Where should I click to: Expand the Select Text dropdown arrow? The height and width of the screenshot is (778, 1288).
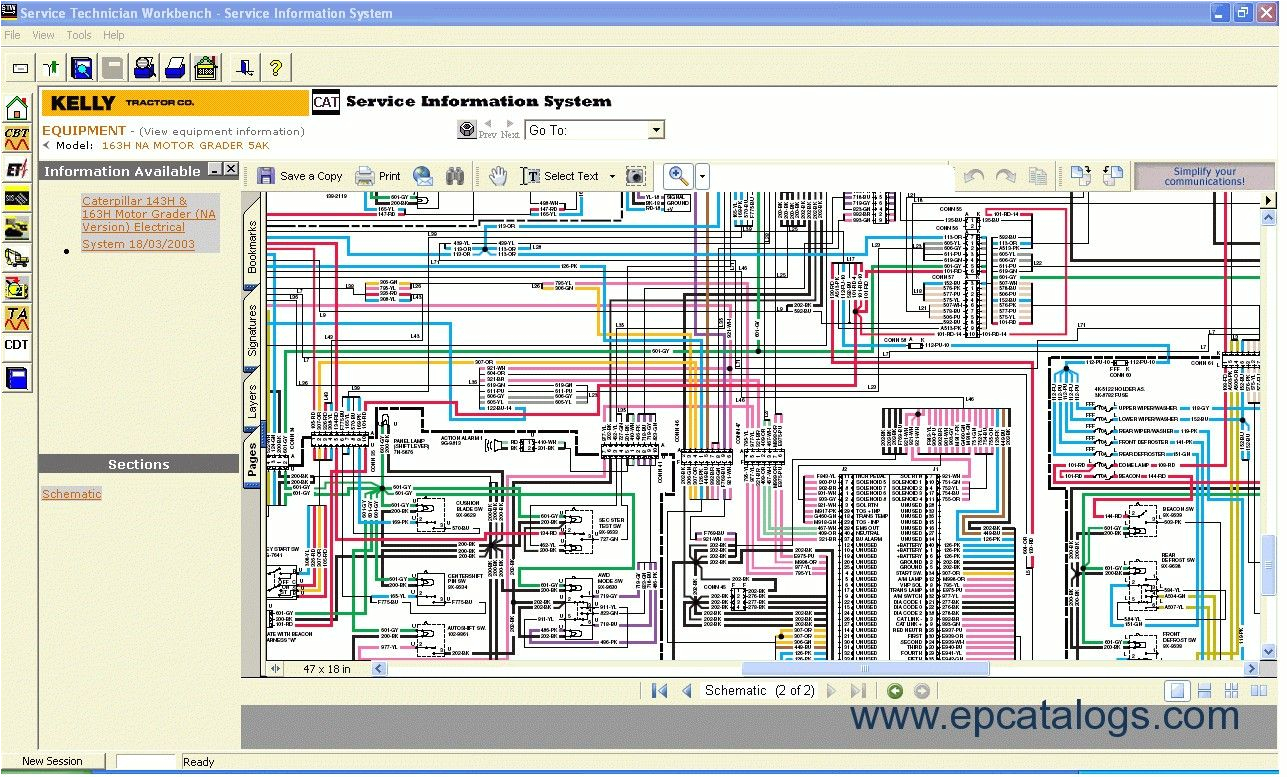pos(612,176)
